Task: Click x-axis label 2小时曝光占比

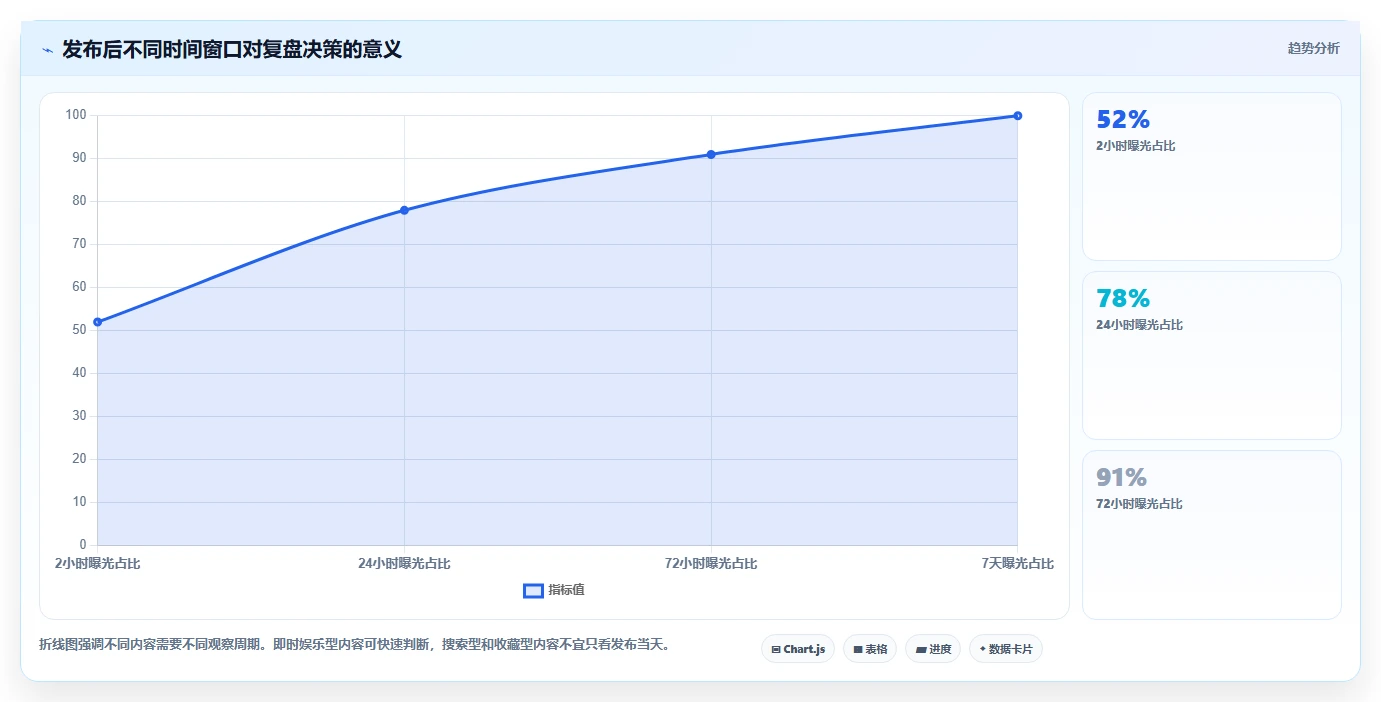Action: (97, 563)
